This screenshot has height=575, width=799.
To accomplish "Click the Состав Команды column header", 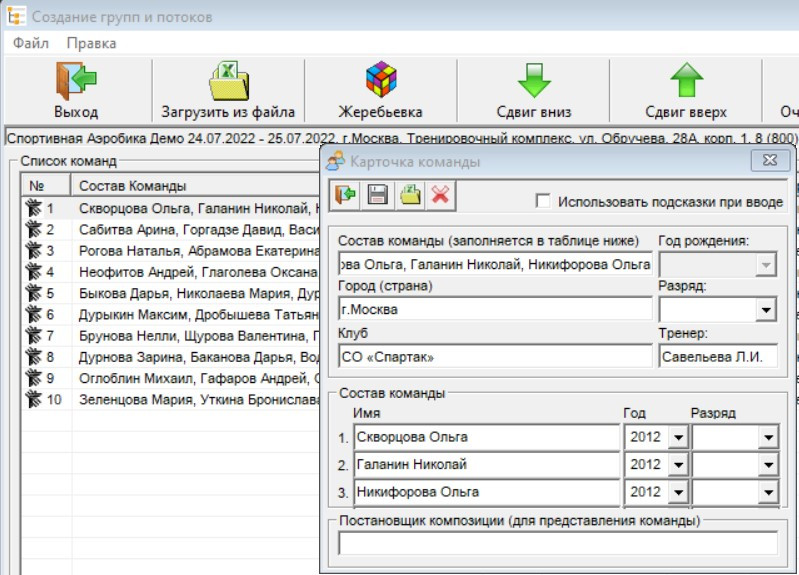I will [190, 185].
